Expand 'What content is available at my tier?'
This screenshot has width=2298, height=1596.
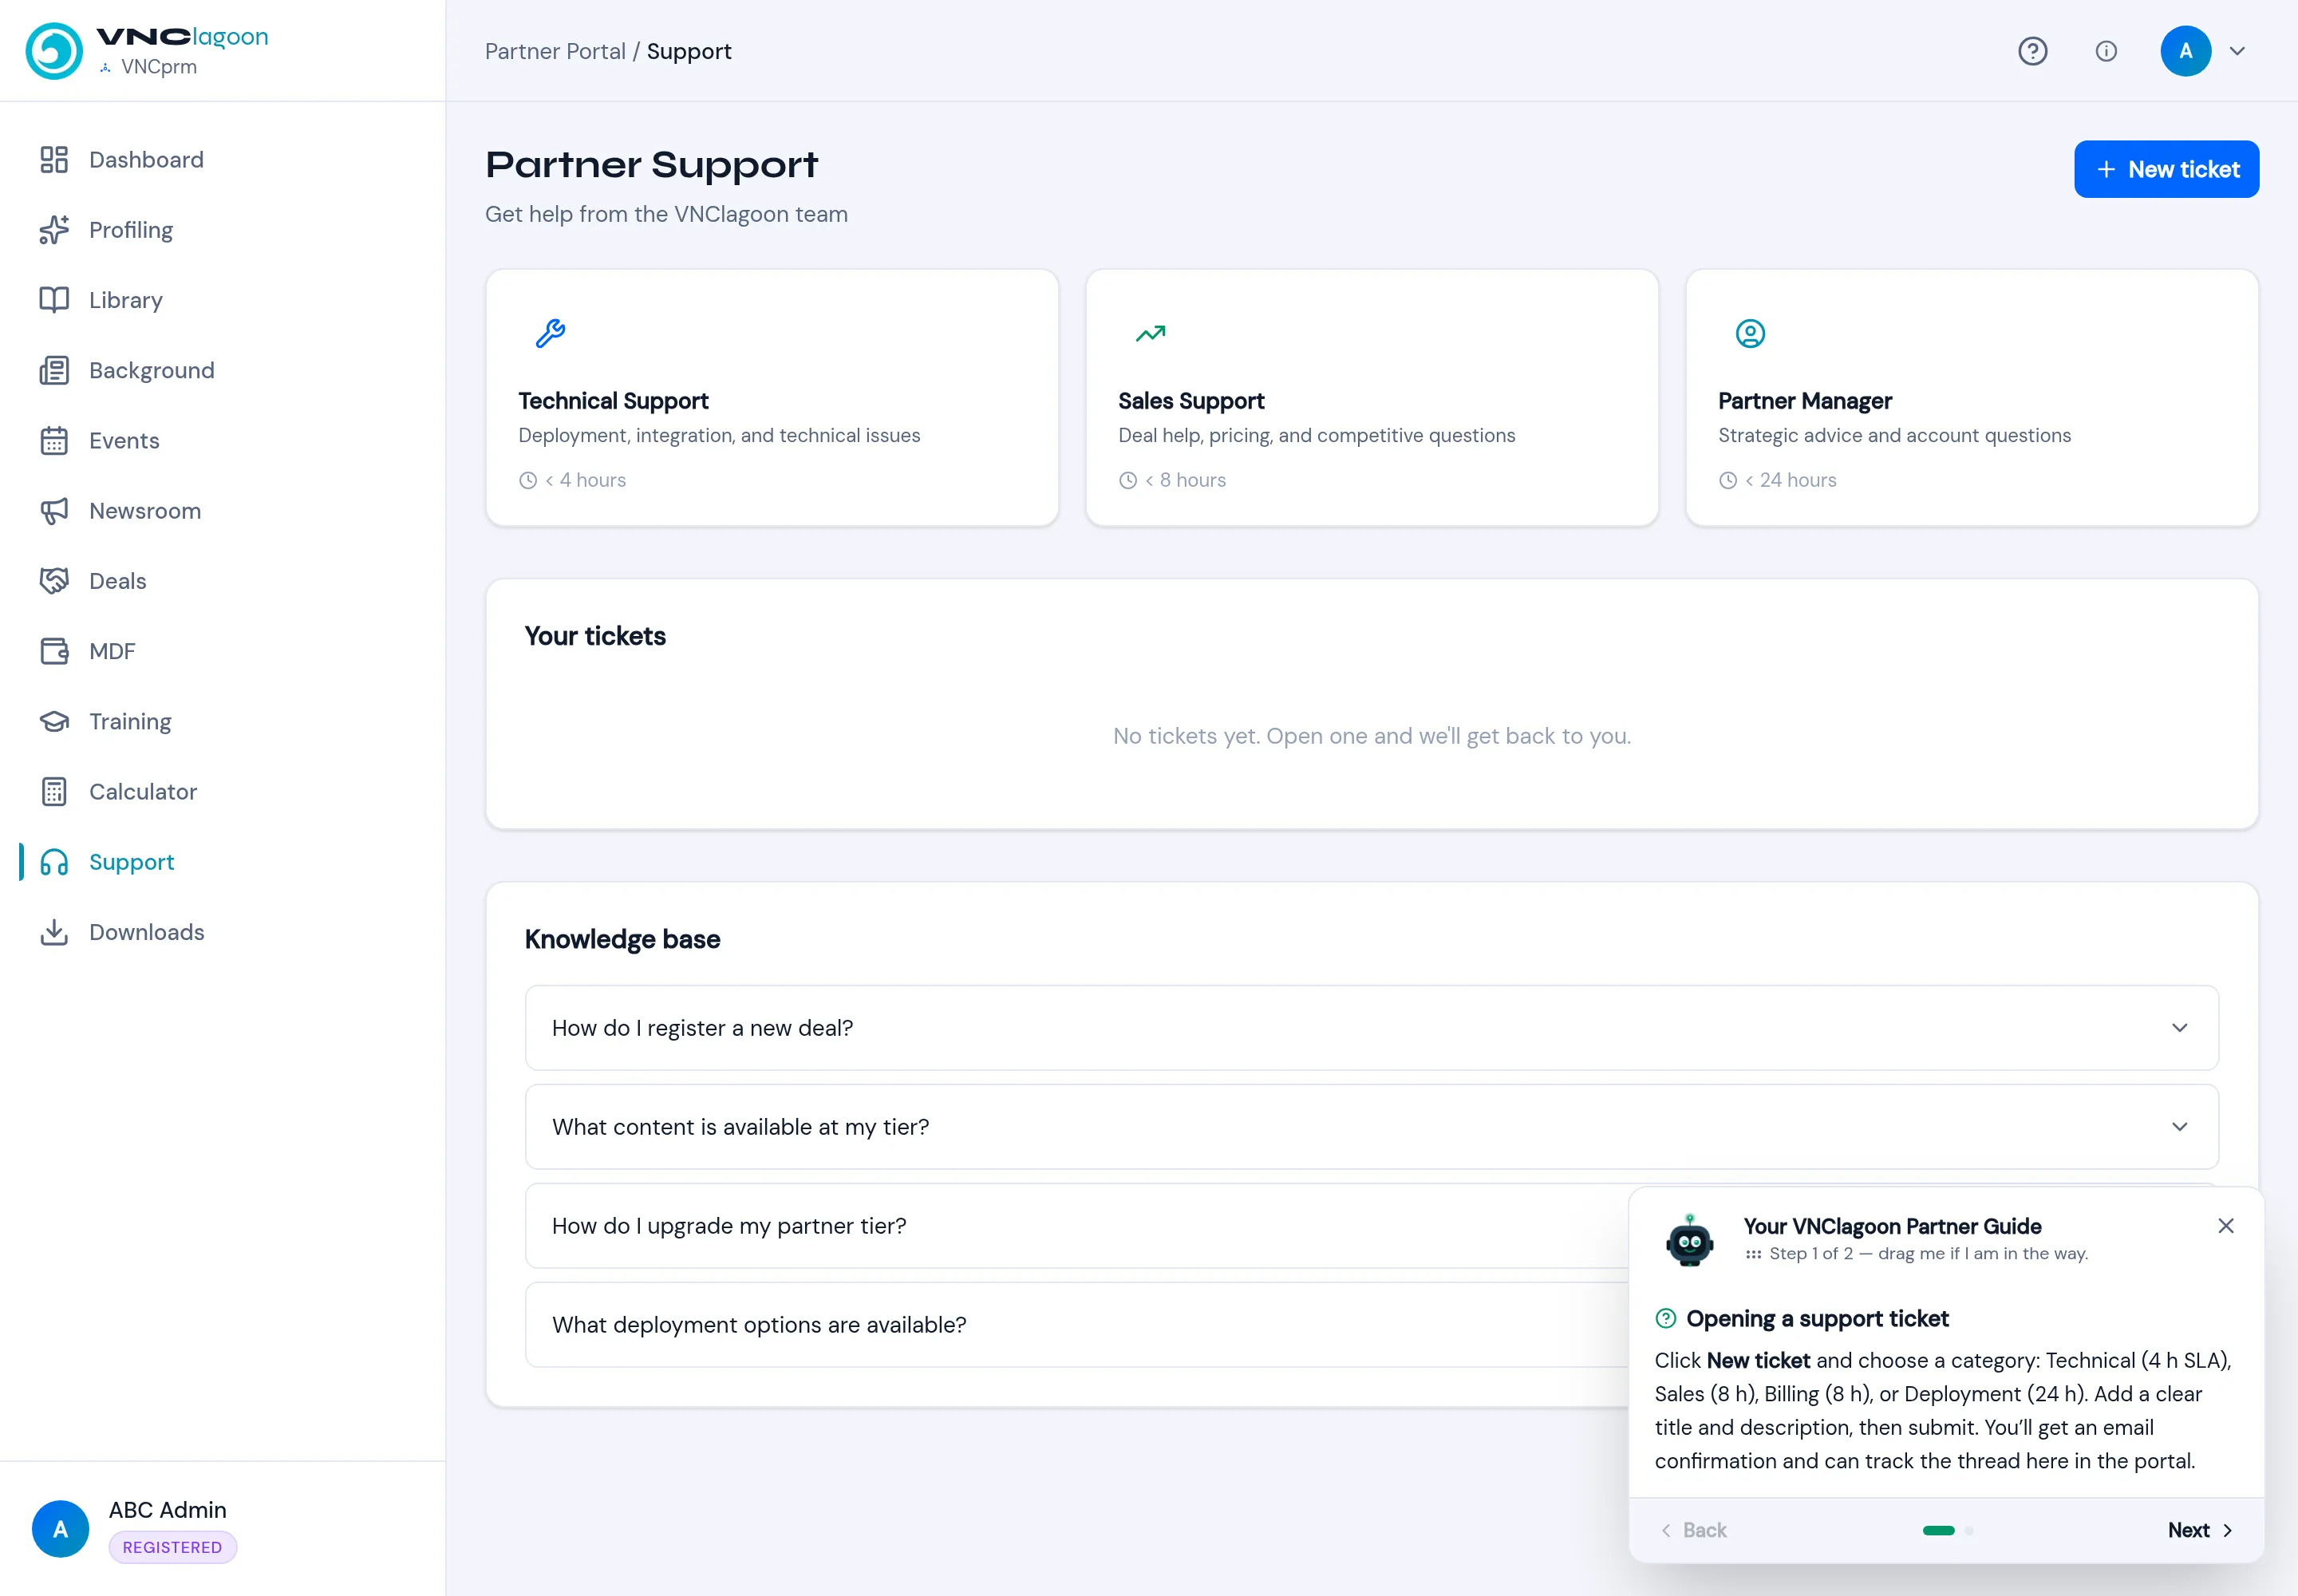(x=1372, y=1127)
